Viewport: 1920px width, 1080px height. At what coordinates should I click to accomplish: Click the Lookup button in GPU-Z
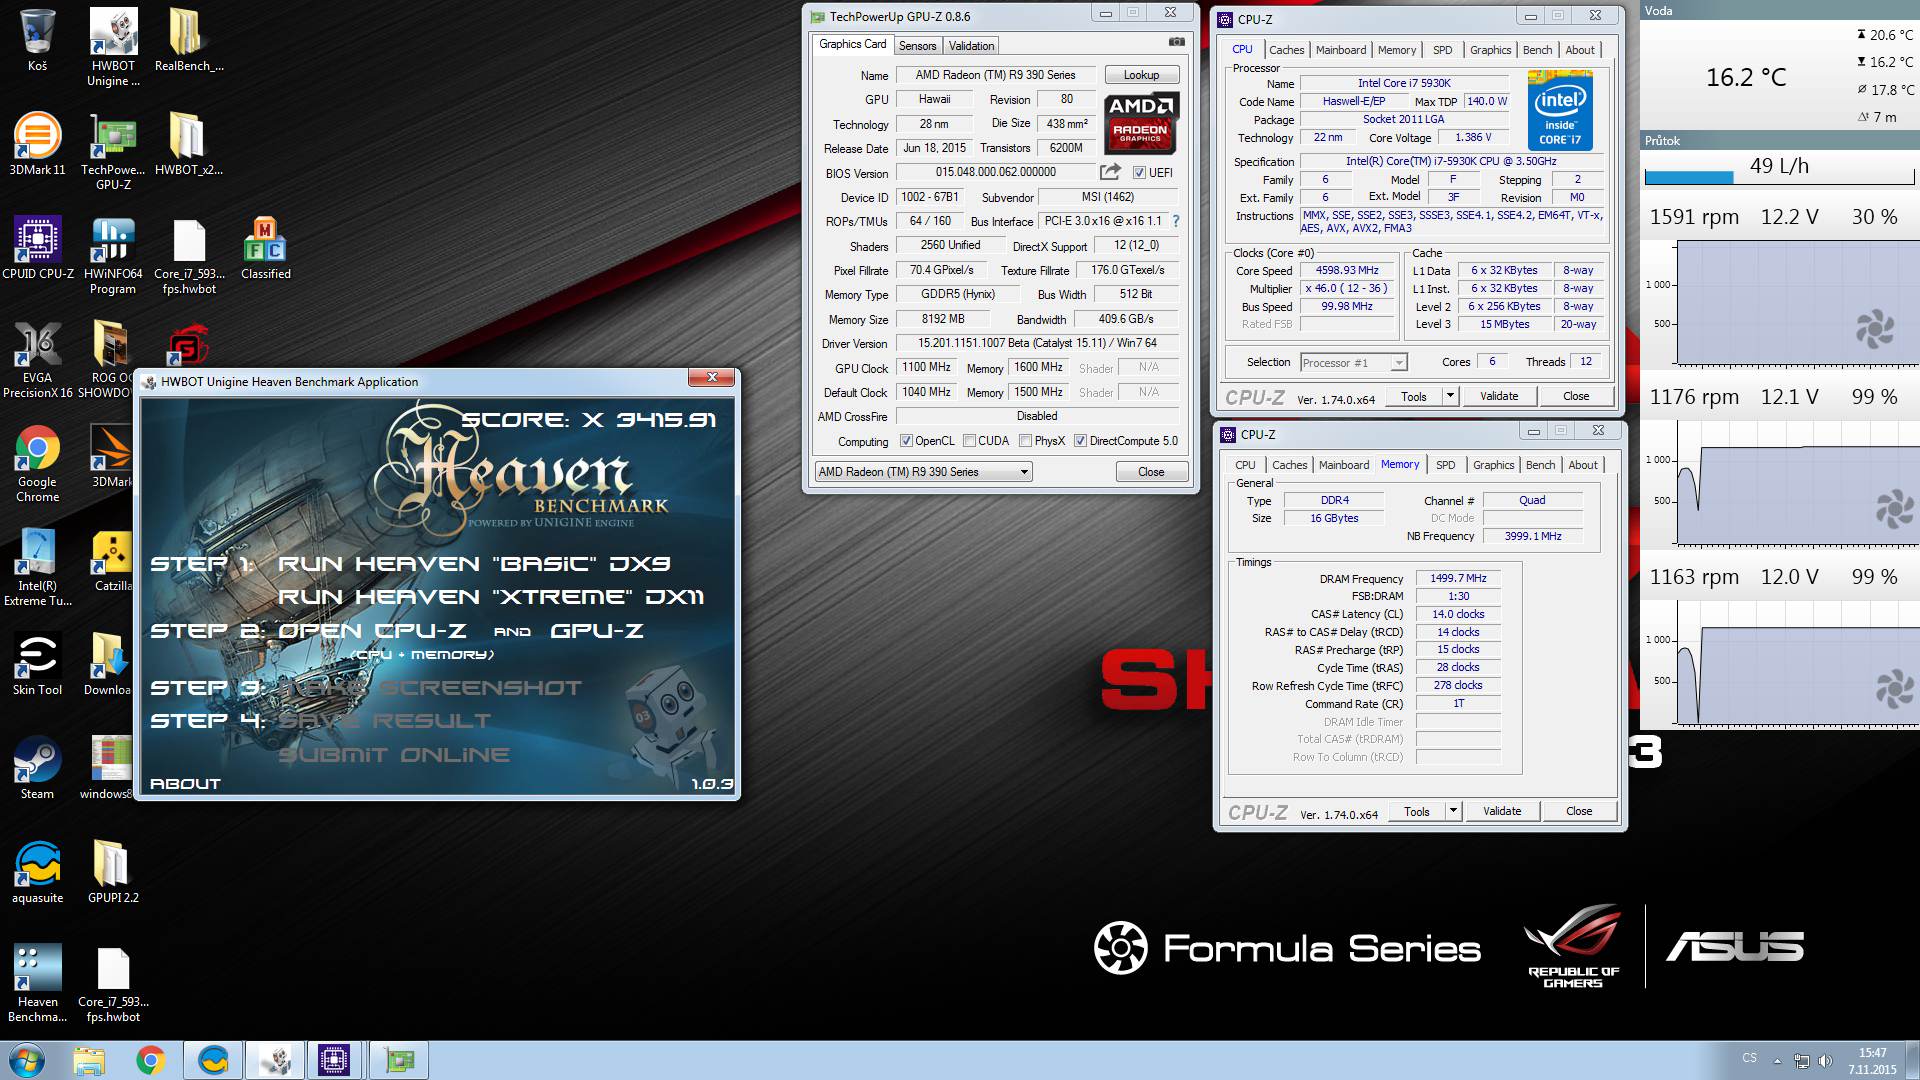pyautogui.click(x=1141, y=75)
